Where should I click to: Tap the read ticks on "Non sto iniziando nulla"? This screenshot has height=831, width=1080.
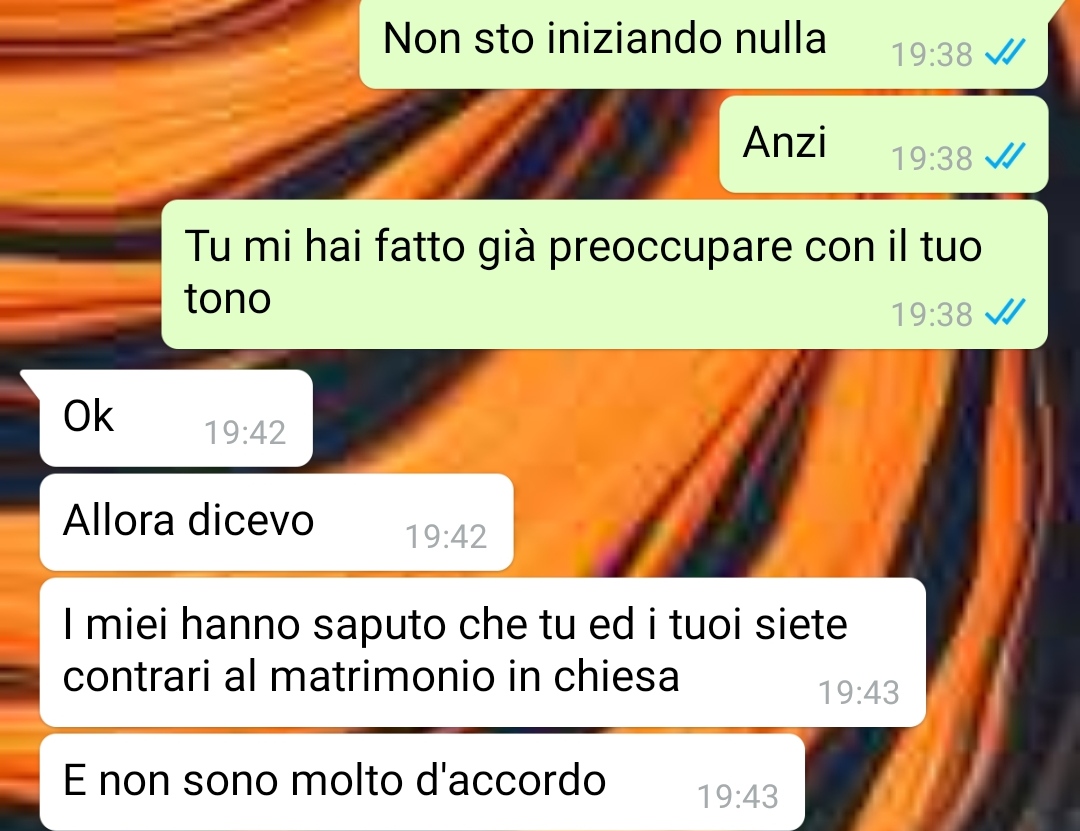[1005, 52]
